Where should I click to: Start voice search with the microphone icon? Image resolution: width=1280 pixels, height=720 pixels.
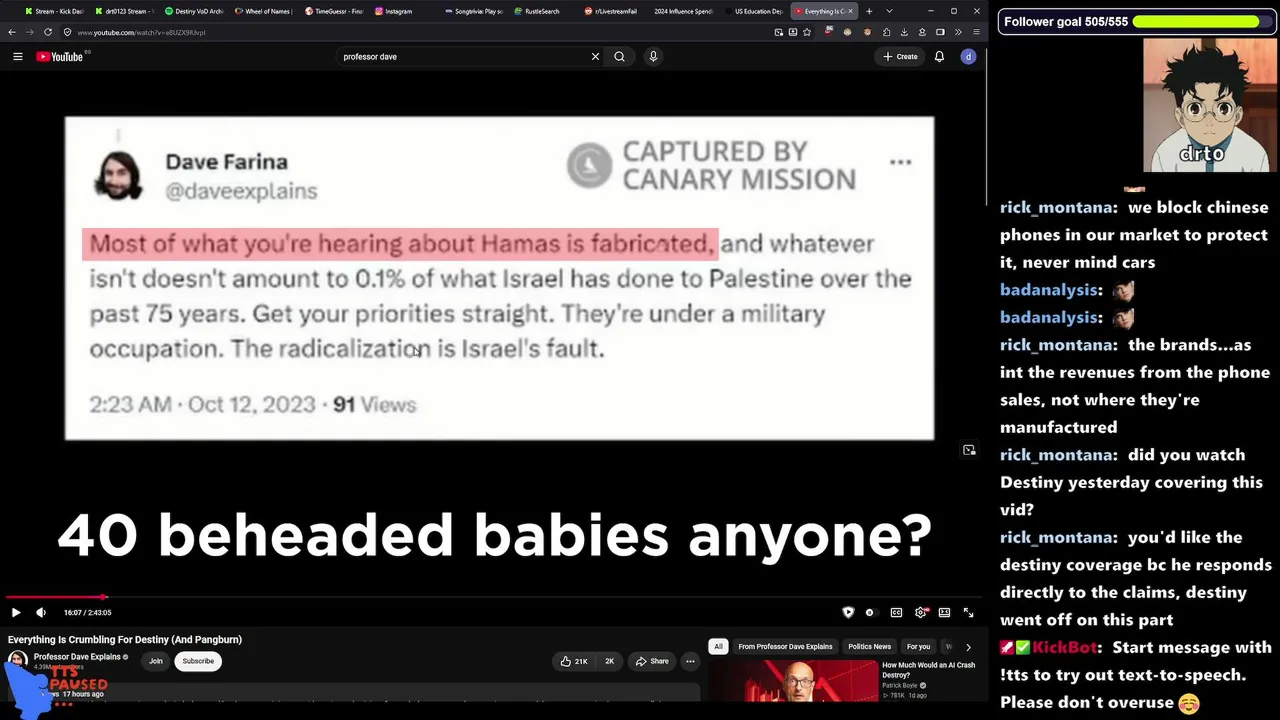pos(653,57)
